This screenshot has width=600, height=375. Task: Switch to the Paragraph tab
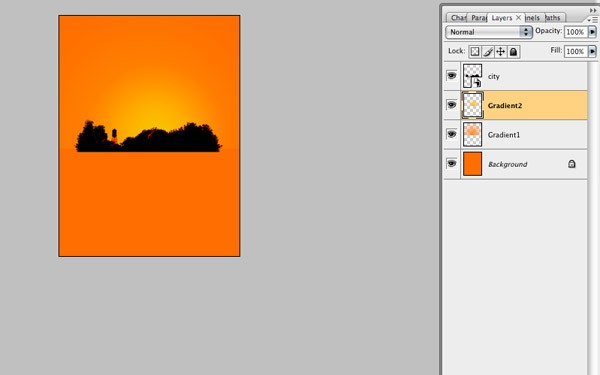click(x=478, y=18)
